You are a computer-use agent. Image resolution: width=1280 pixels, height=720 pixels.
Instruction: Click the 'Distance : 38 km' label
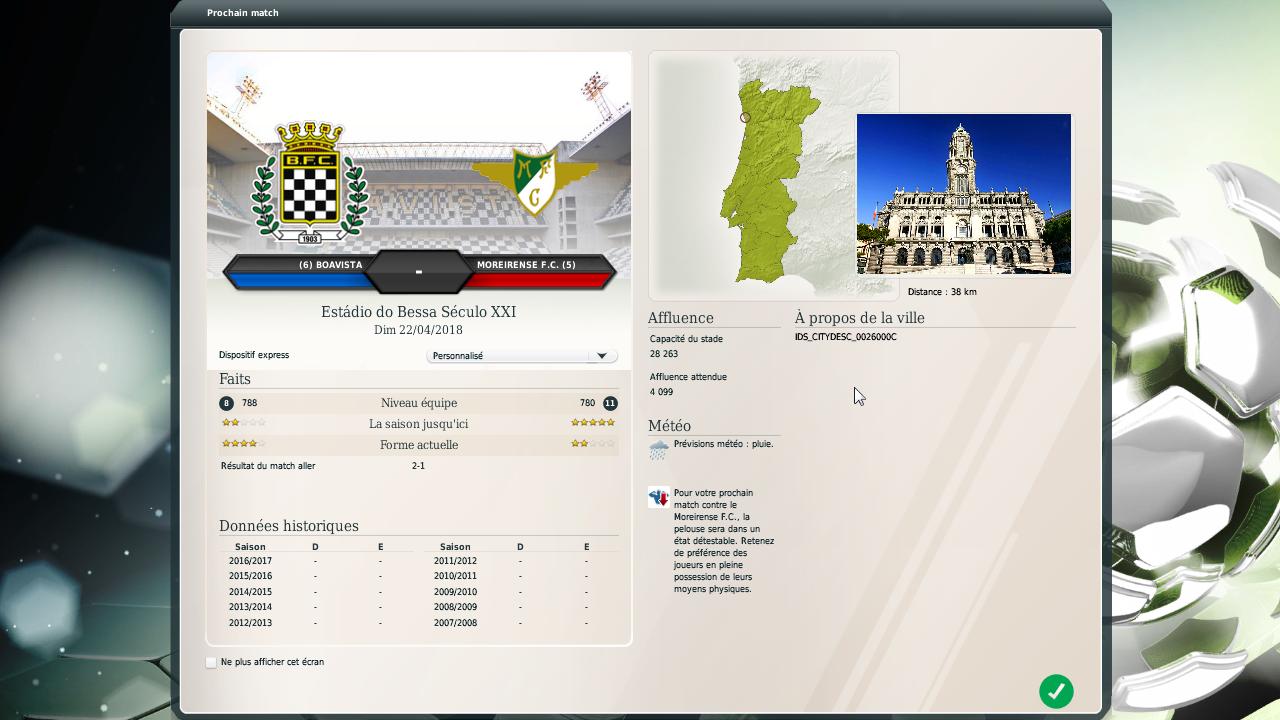click(942, 292)
